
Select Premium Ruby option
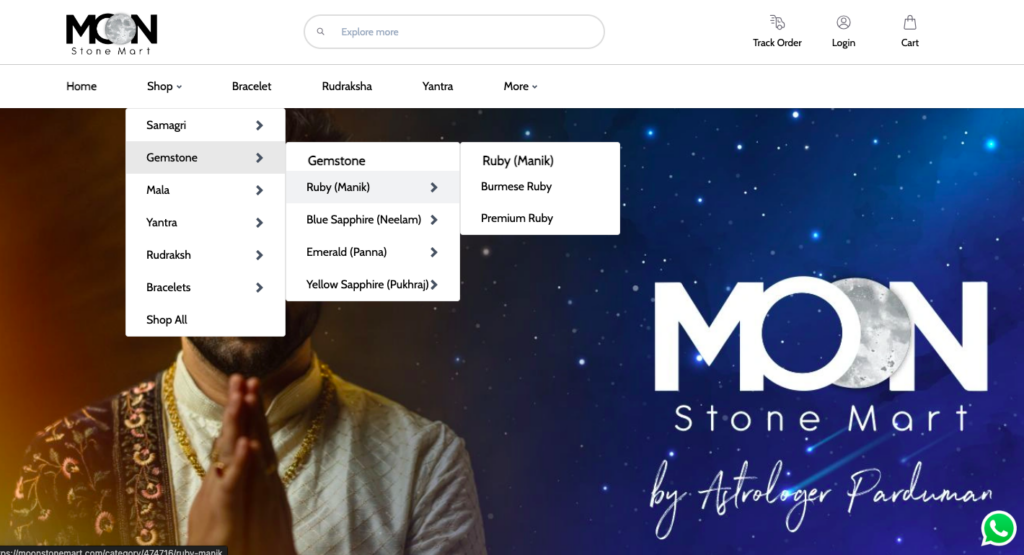[x=517, y=218]
